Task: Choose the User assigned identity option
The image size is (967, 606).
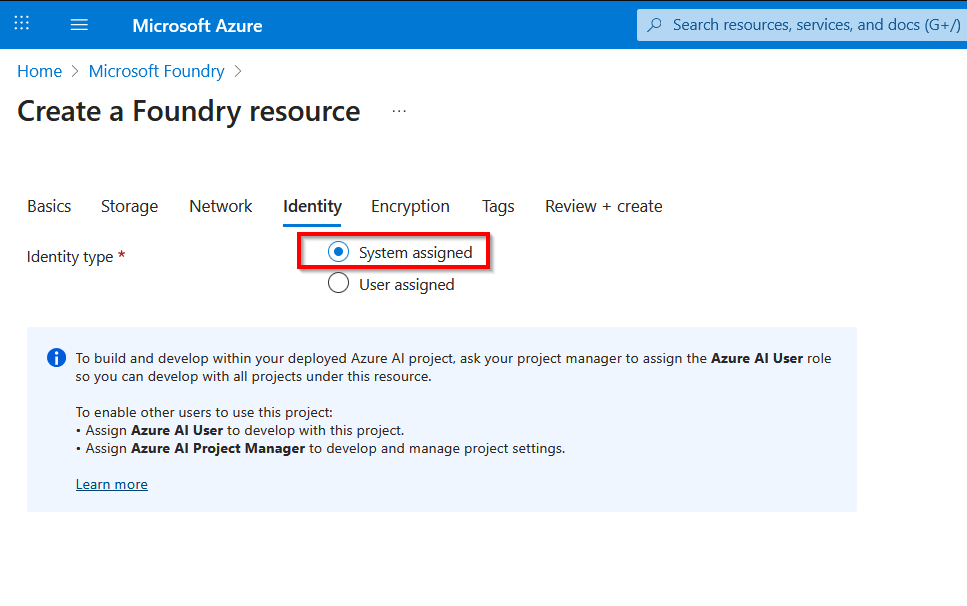Action: coord(339,285)
